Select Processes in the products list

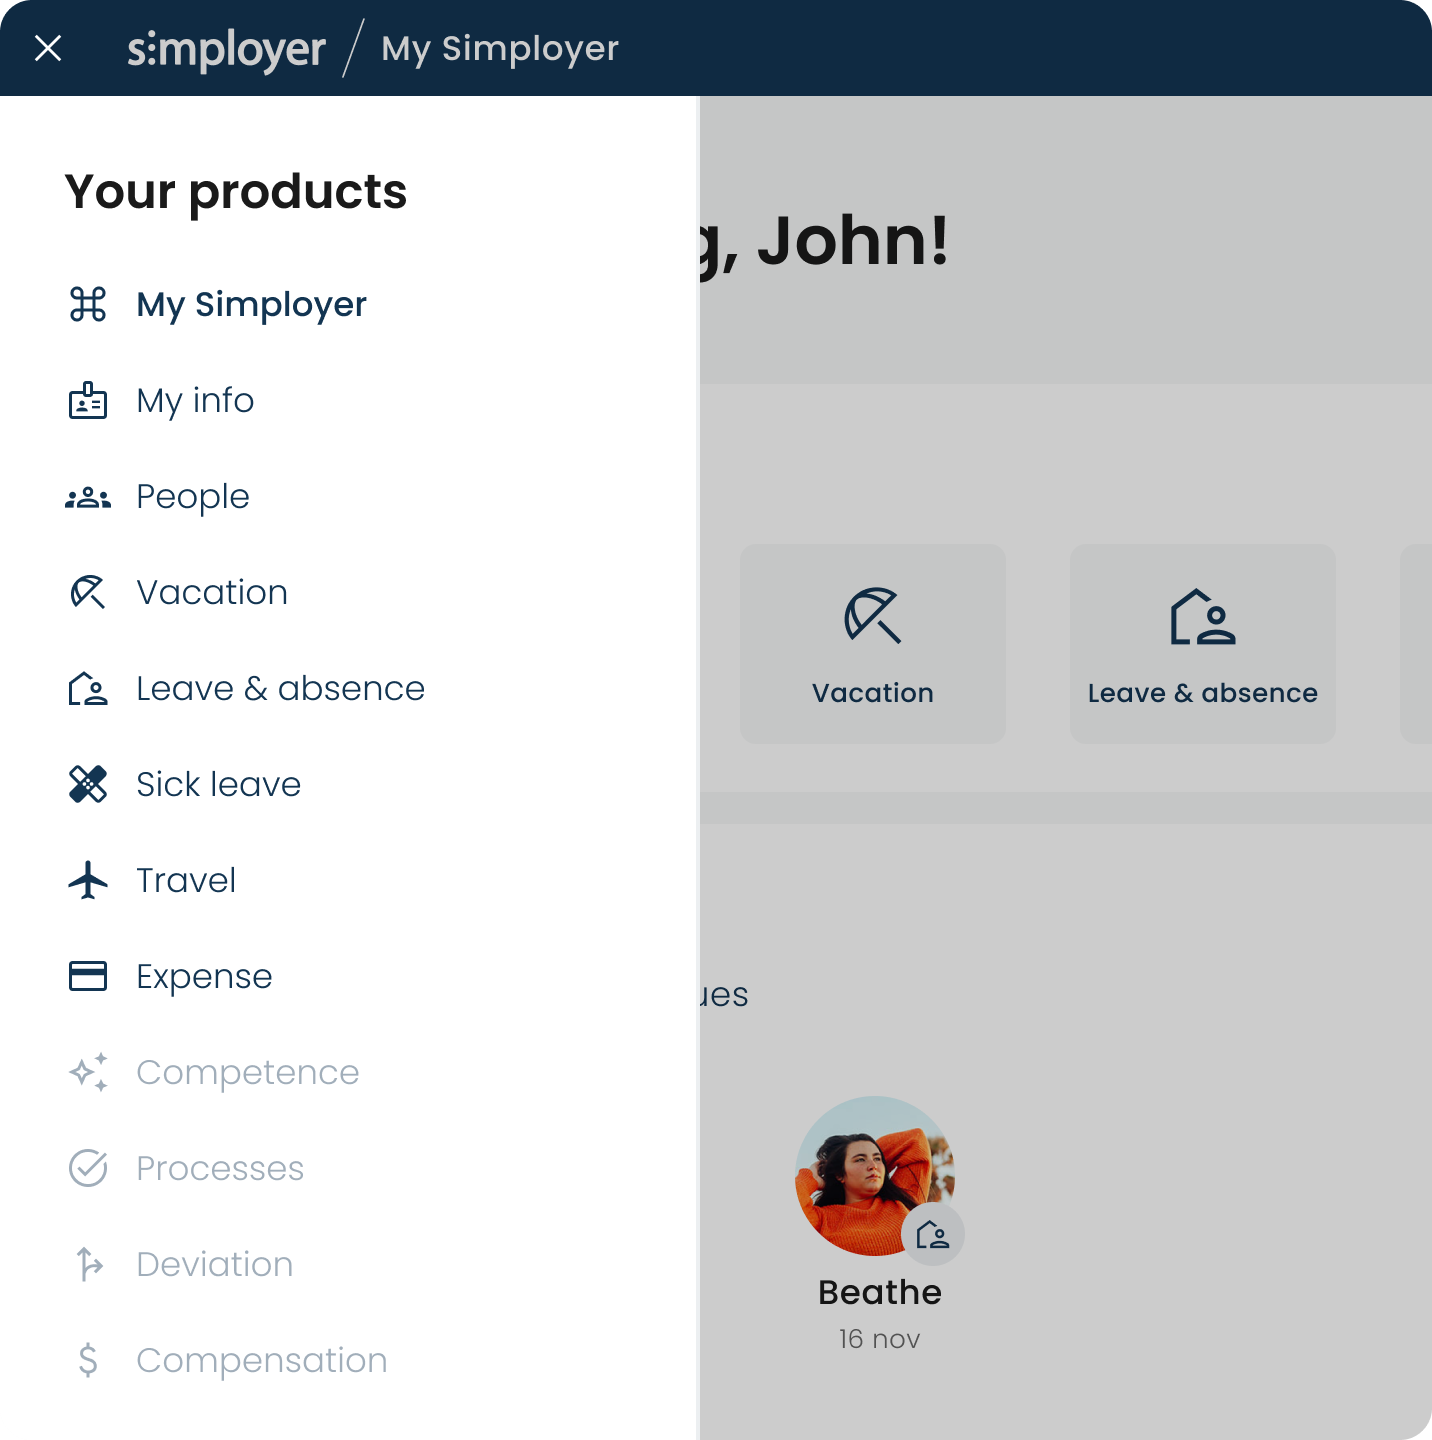click(220, 1168)
